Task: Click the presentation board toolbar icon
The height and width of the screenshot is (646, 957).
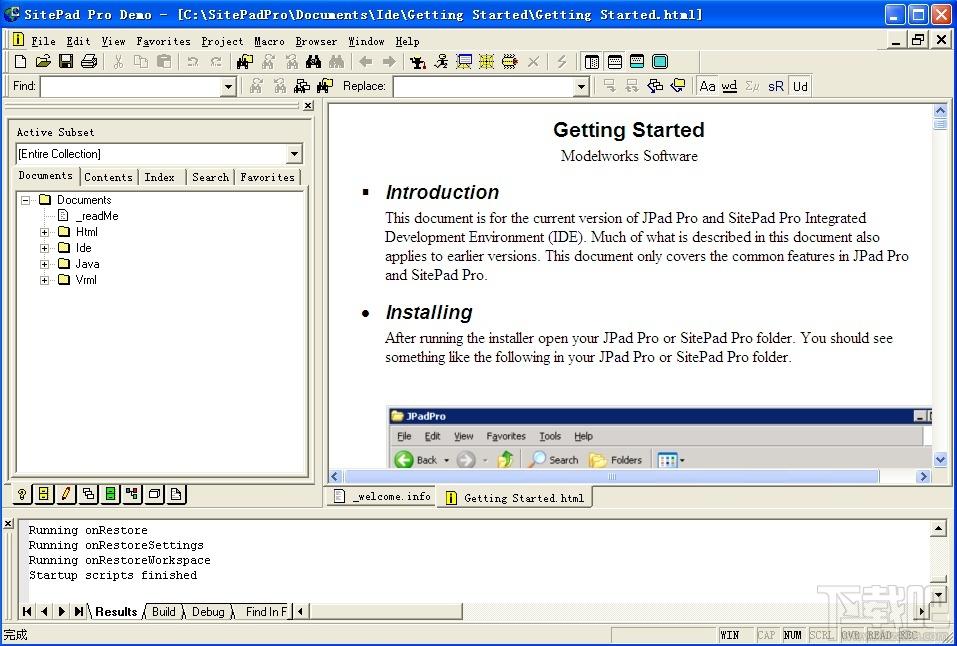Action: 464,61
